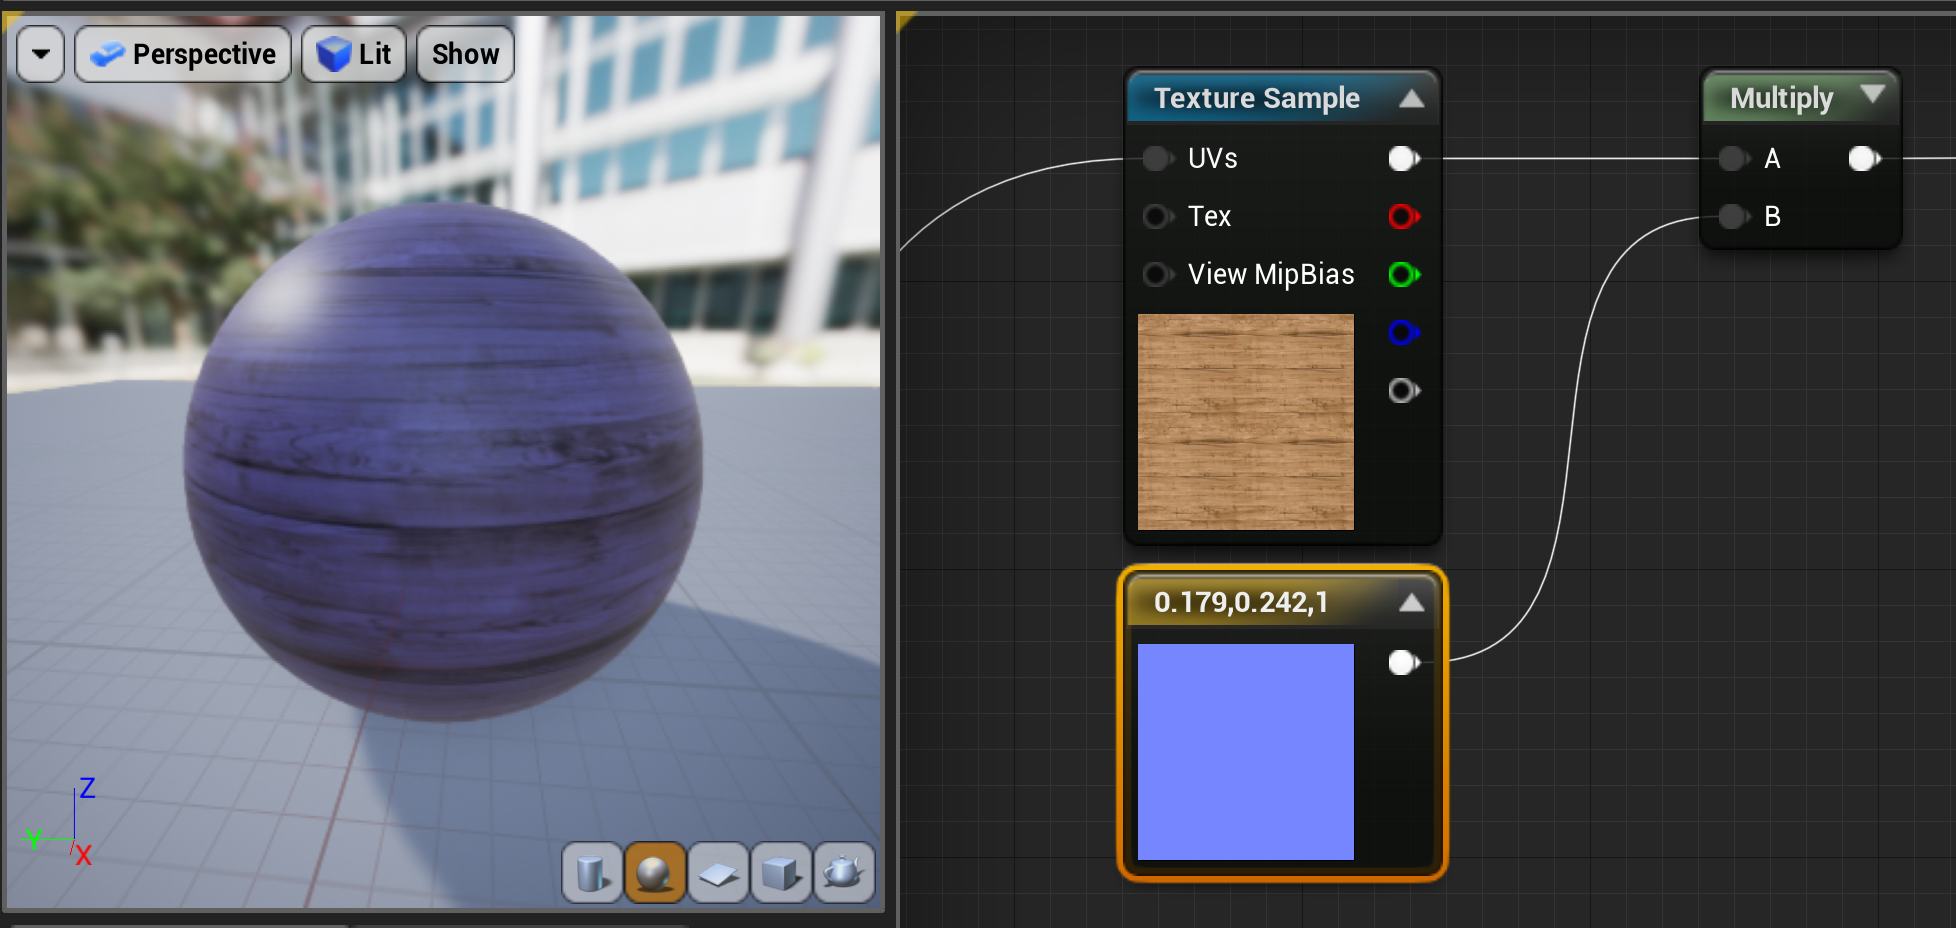Collapse the color constant node preview
This screenshot has width=1956, height=928.
click(1411, 602)
